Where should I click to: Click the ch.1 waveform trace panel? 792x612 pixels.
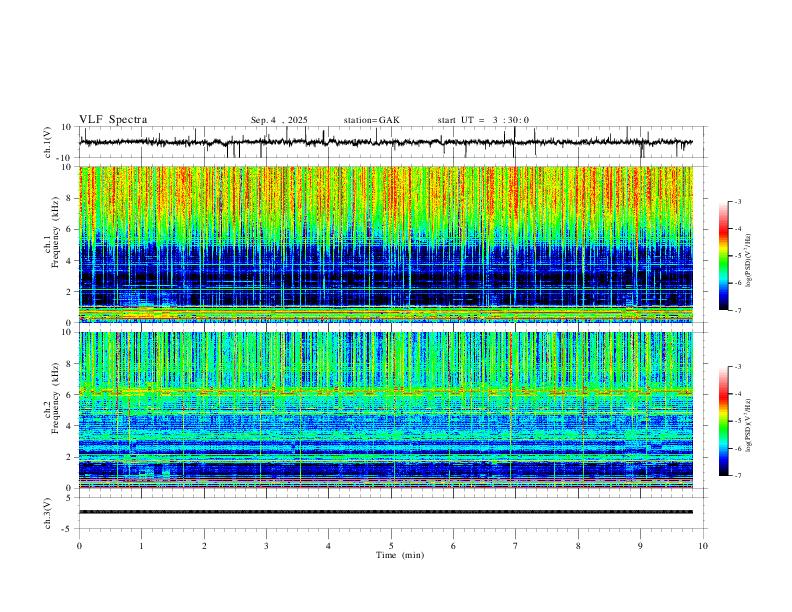click(392, 142)
